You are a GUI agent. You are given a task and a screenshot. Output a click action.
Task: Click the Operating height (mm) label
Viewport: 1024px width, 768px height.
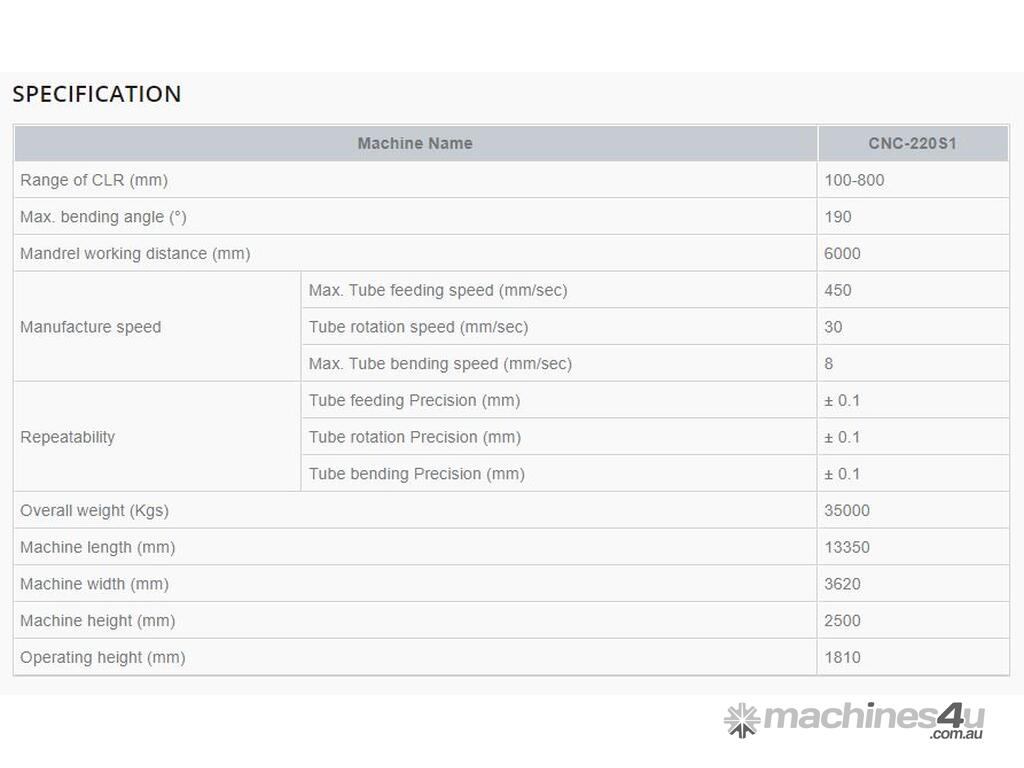click(x=102, y=657)
